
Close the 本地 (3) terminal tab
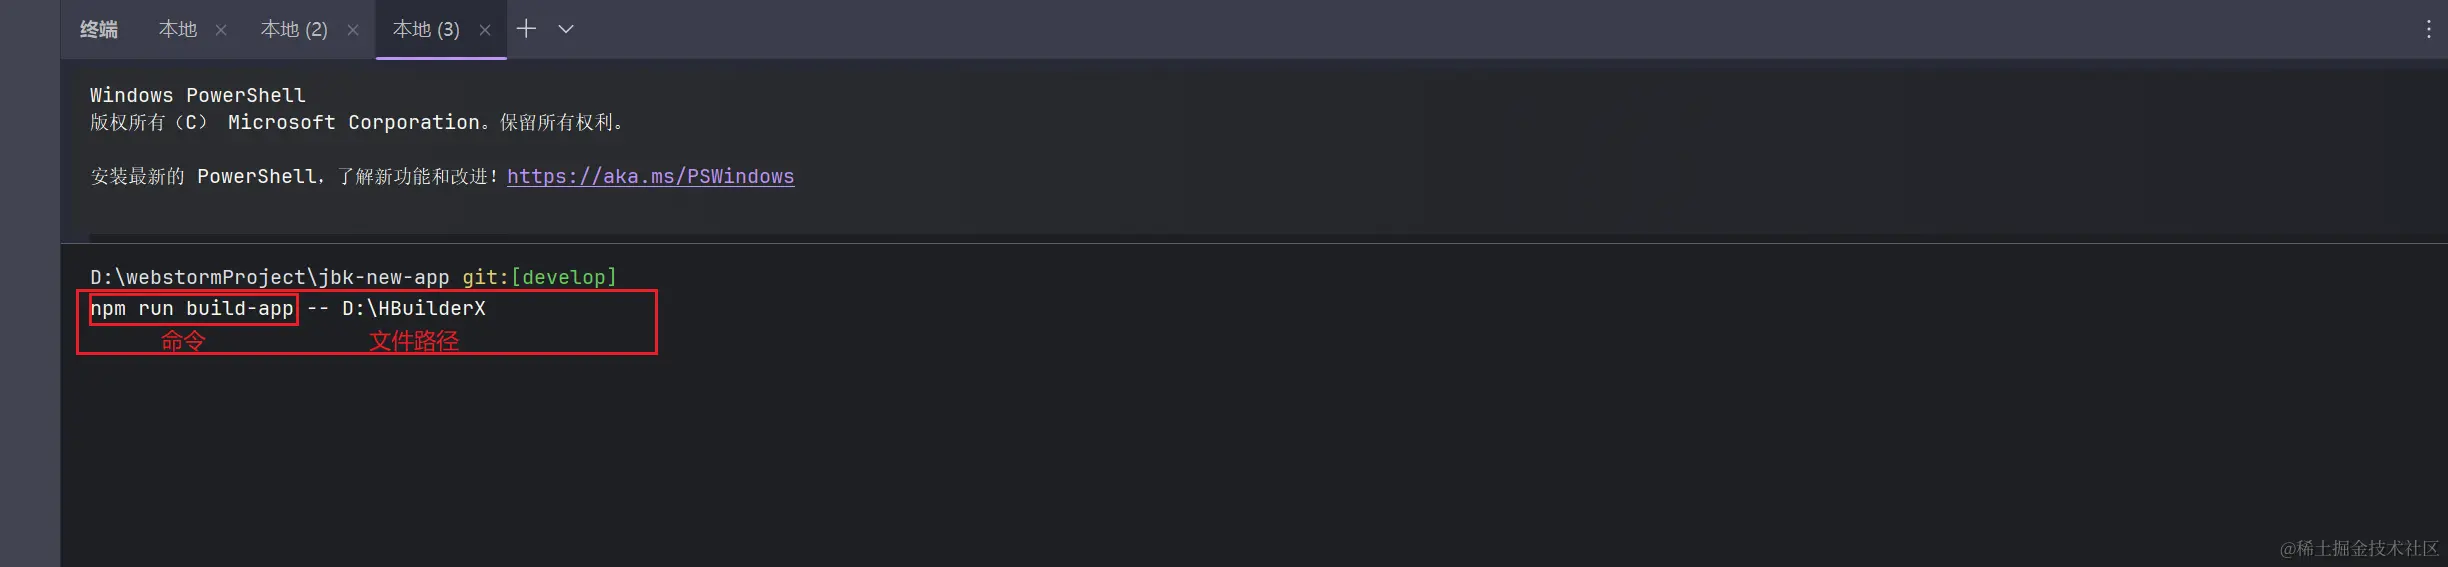coord(485,30)
